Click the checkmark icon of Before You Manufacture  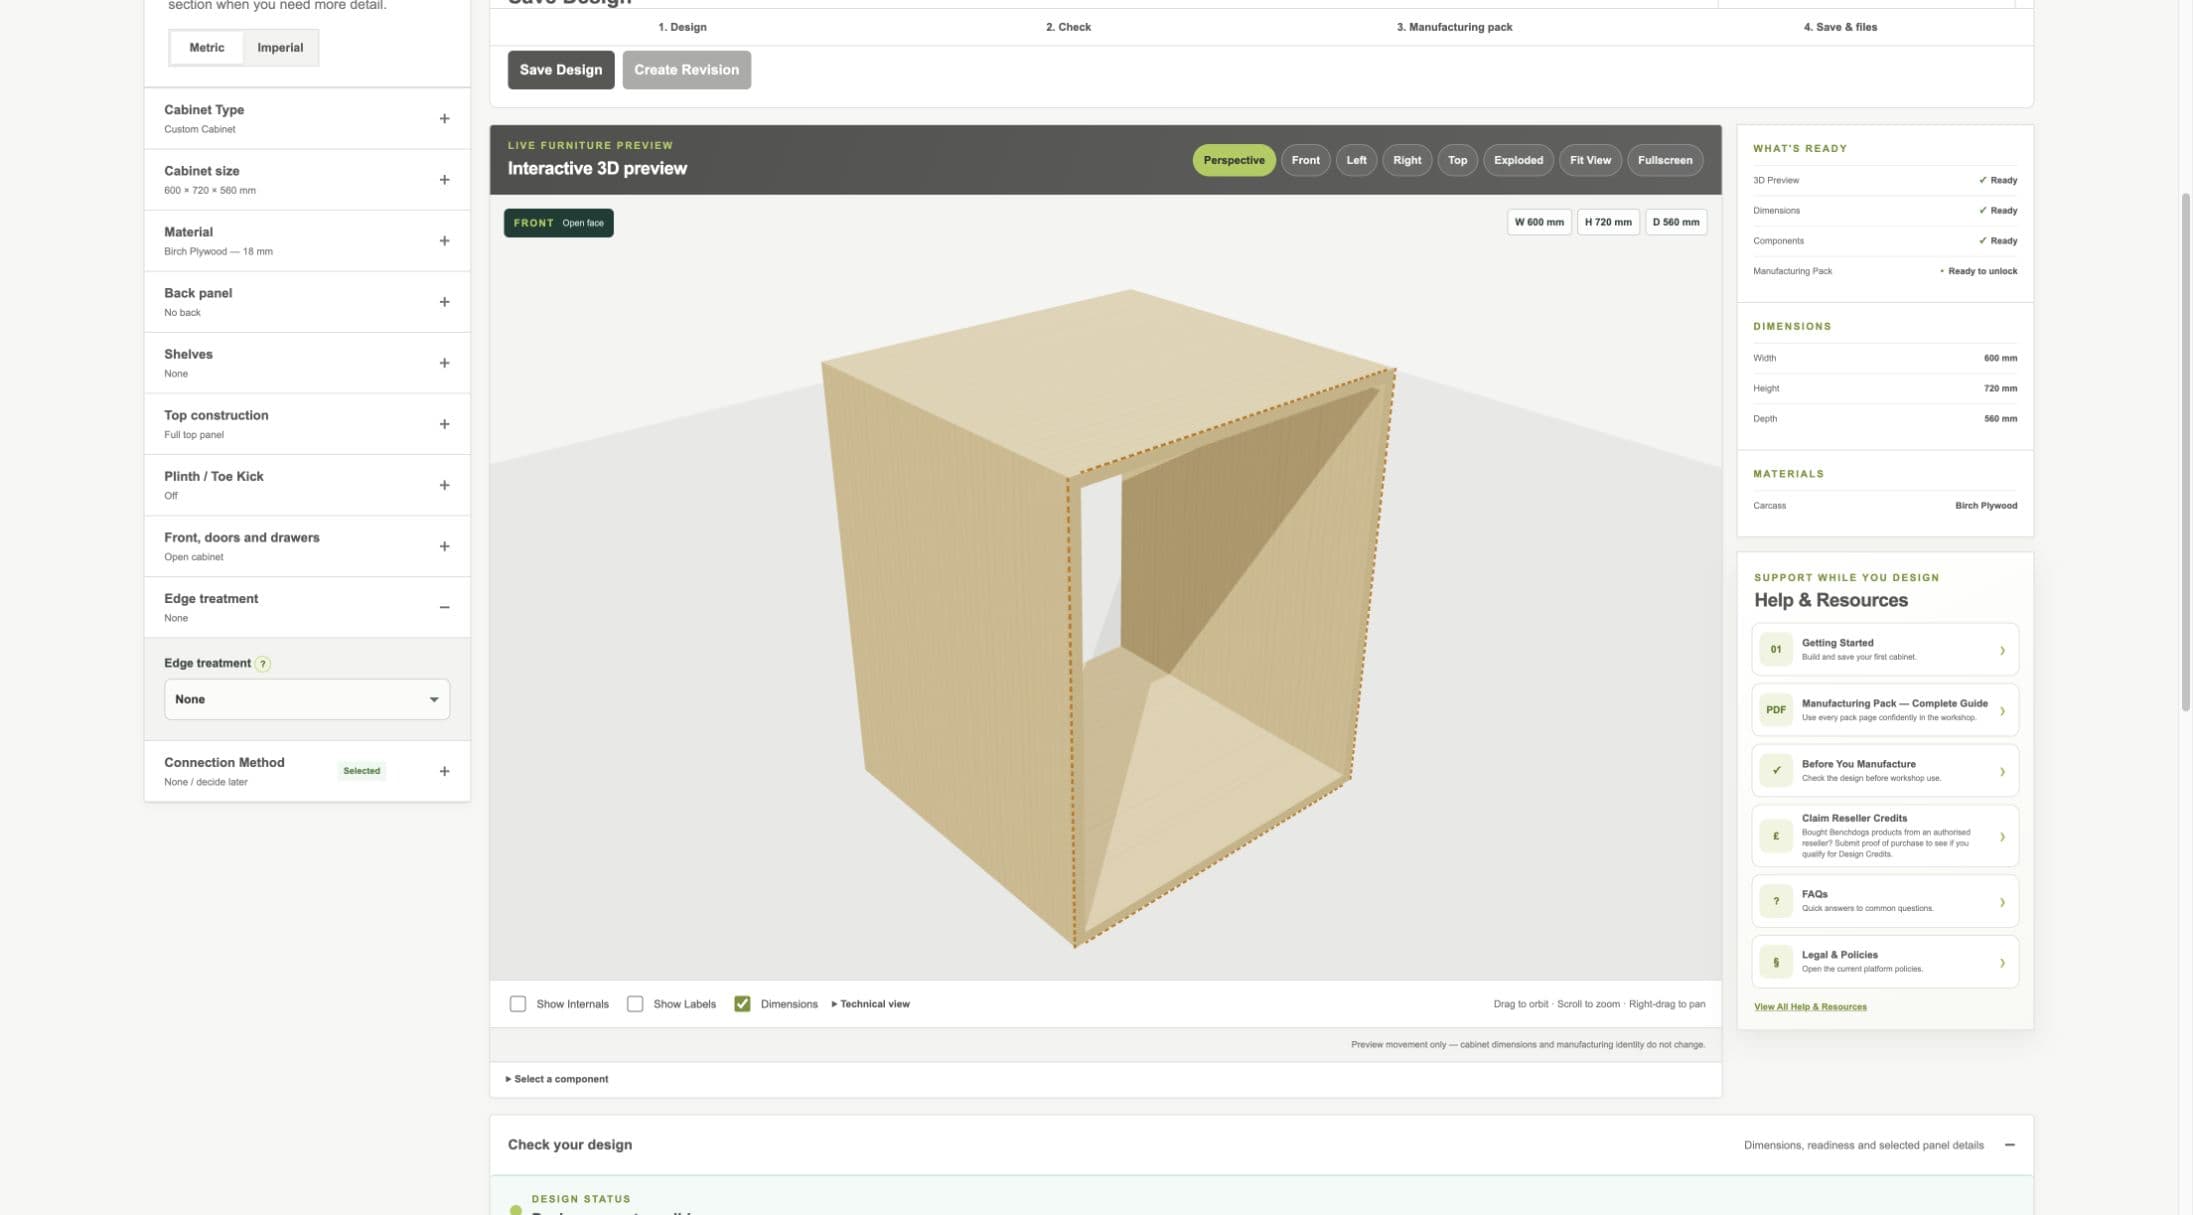click(x=1775, y=770)
